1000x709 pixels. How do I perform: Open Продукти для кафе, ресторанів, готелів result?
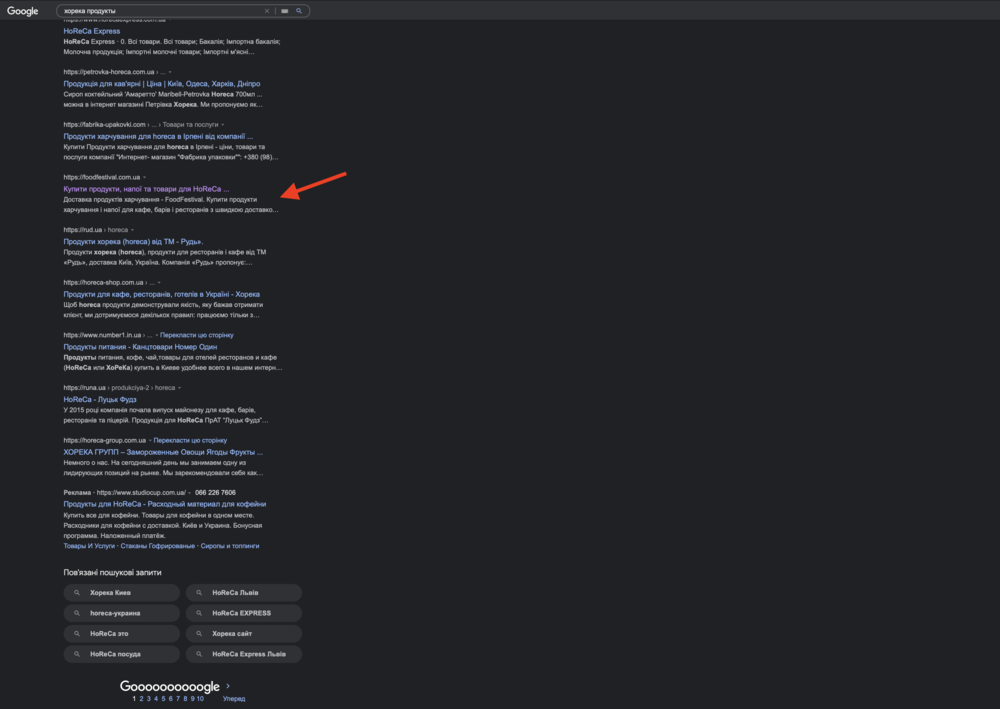pos(161,295)
